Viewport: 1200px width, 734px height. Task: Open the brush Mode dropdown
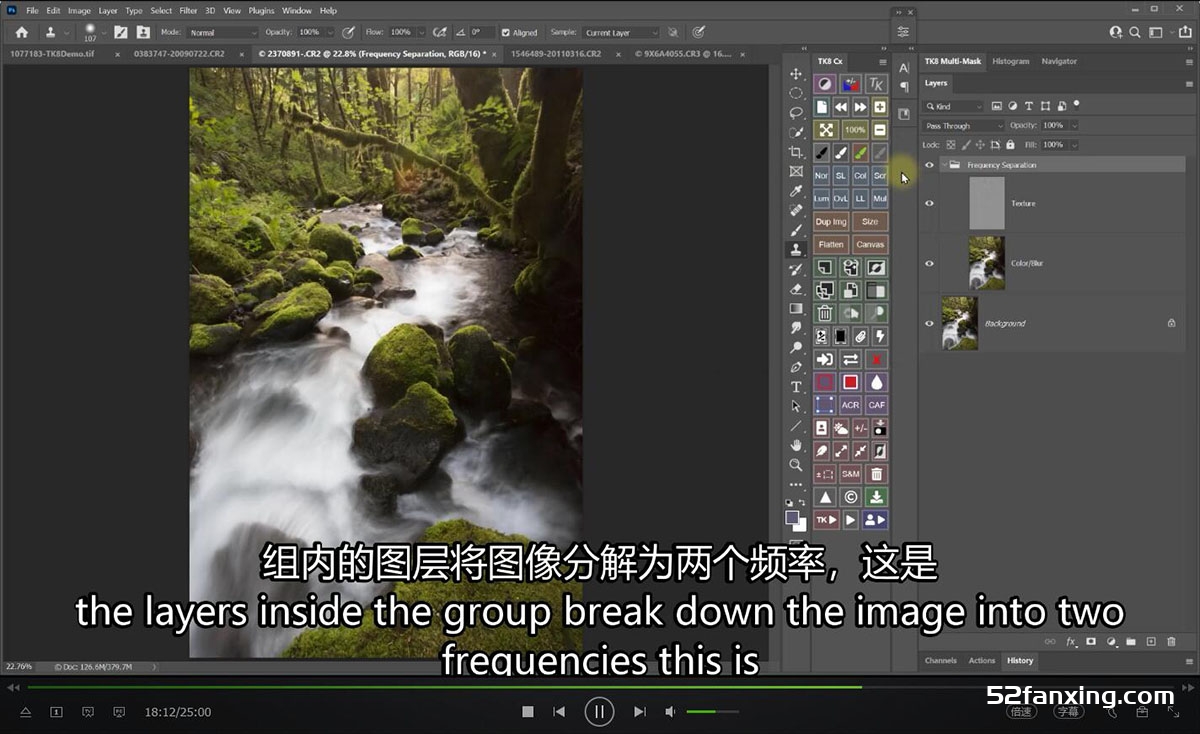[223, 33]
